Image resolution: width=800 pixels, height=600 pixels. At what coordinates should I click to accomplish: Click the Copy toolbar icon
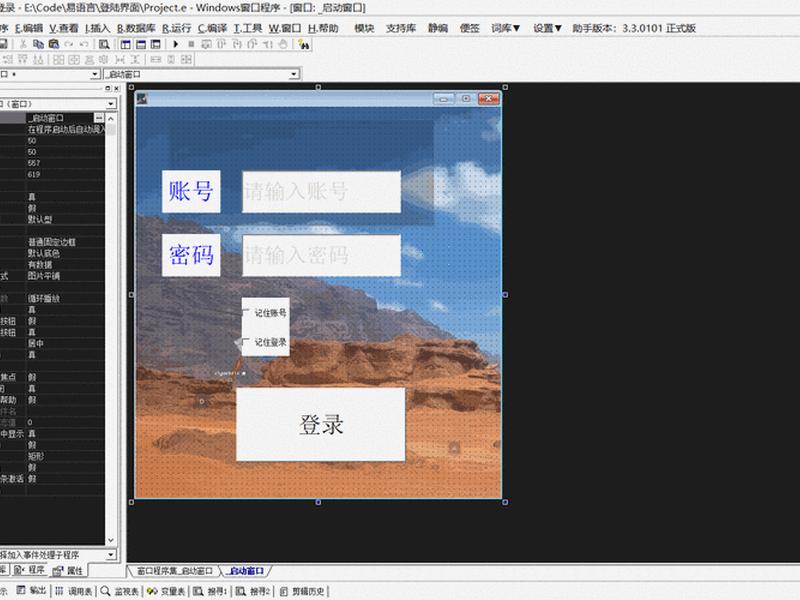coord(38,44)
